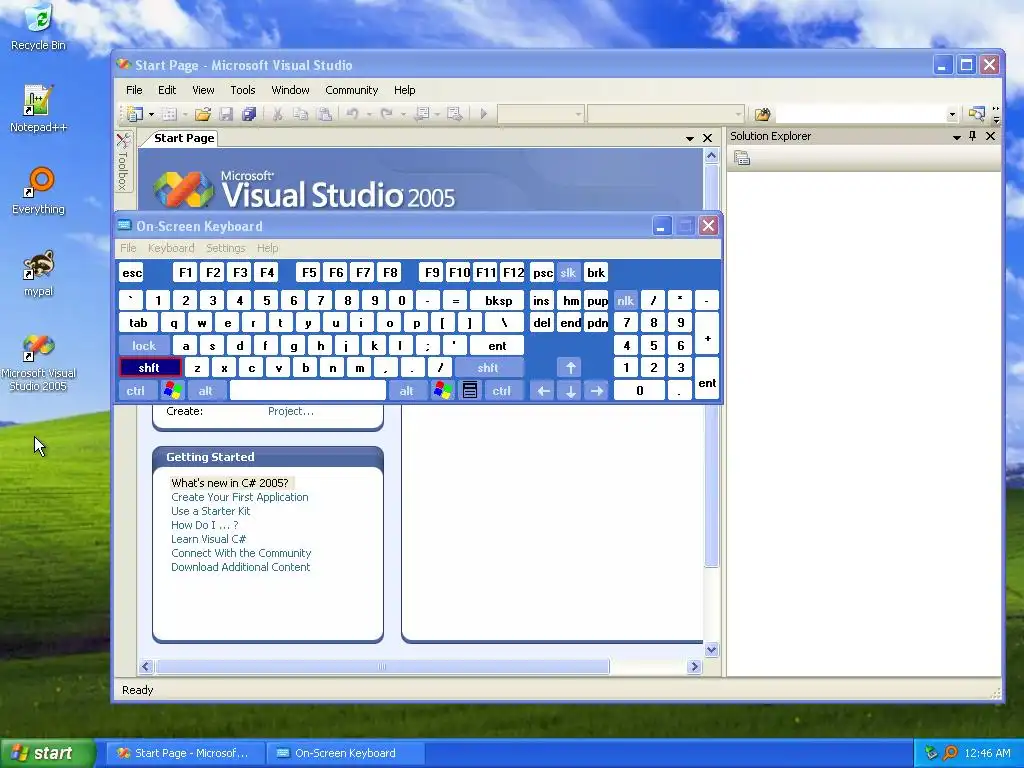The height and width of the screenshot is (768, 1024).
Task: Click the left arrow key on keyboard
Action: (543, 391)
